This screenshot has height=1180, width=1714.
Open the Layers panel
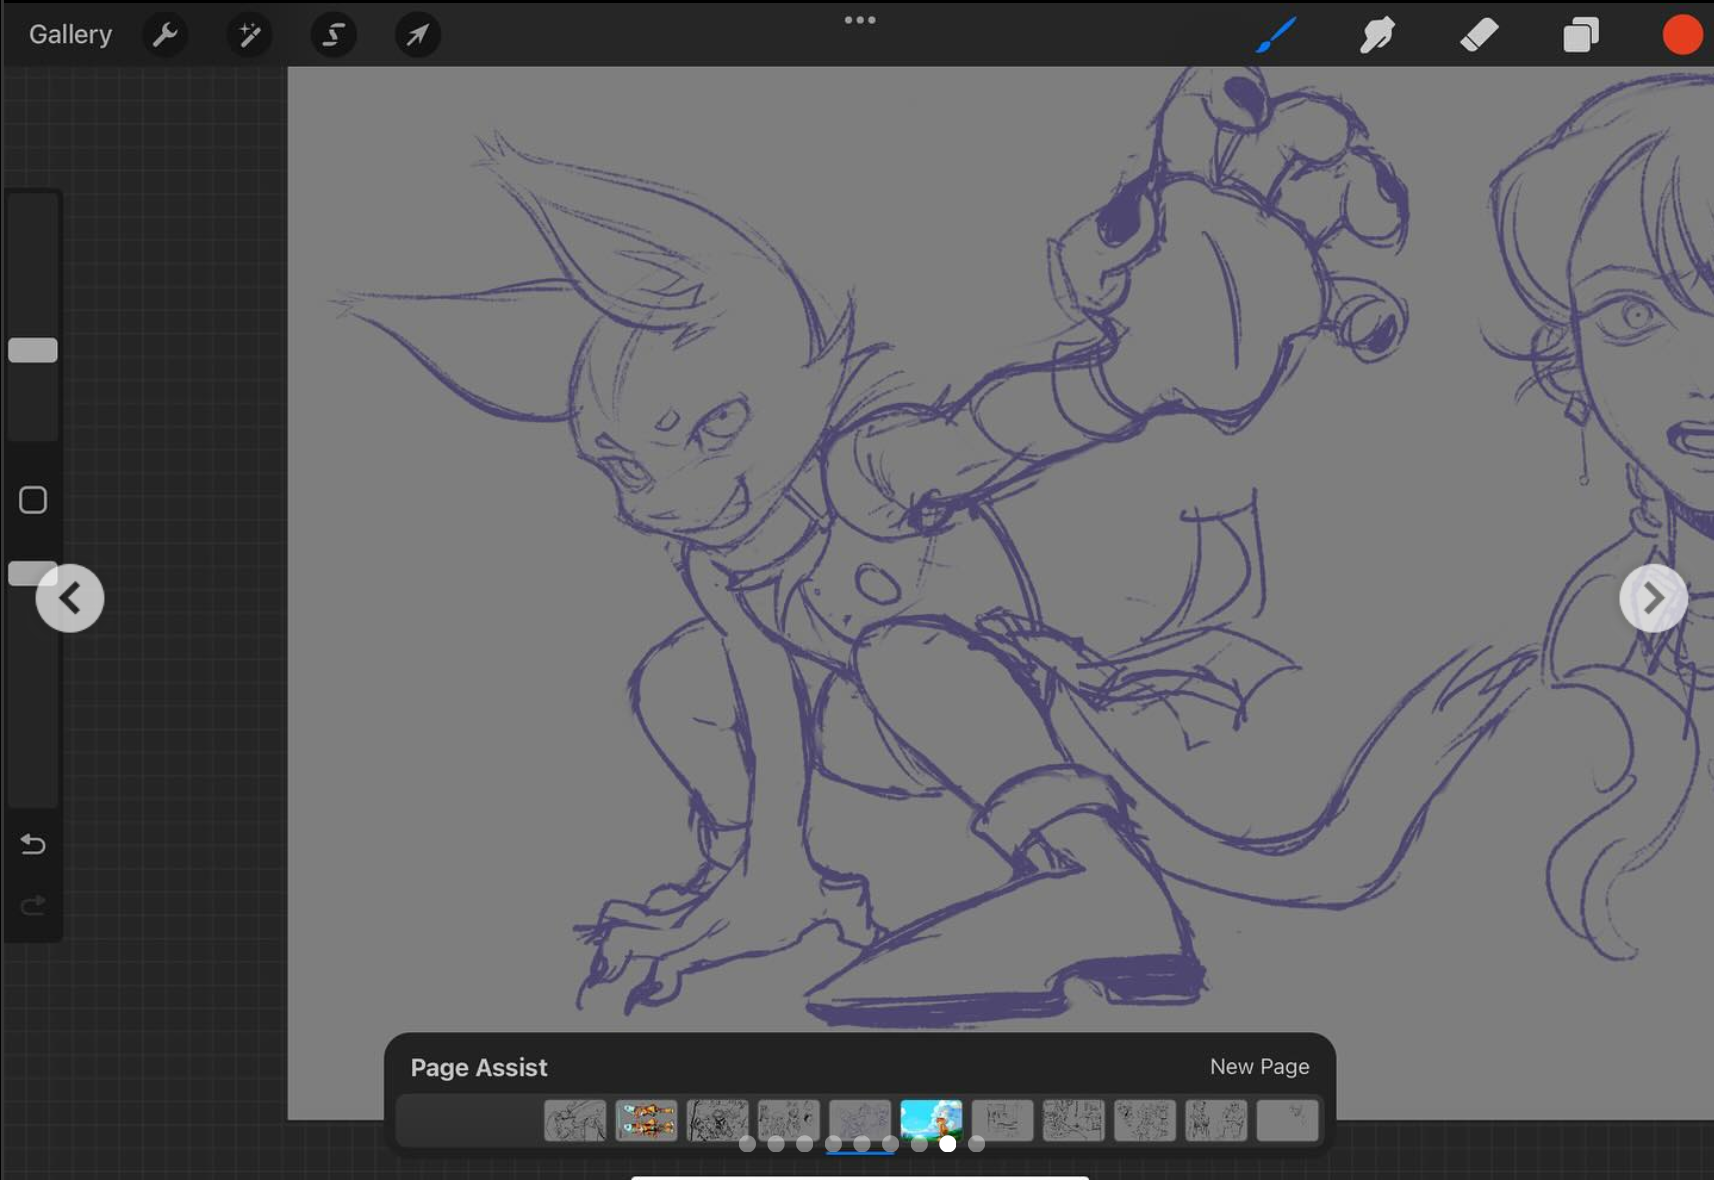point(1580,35)
